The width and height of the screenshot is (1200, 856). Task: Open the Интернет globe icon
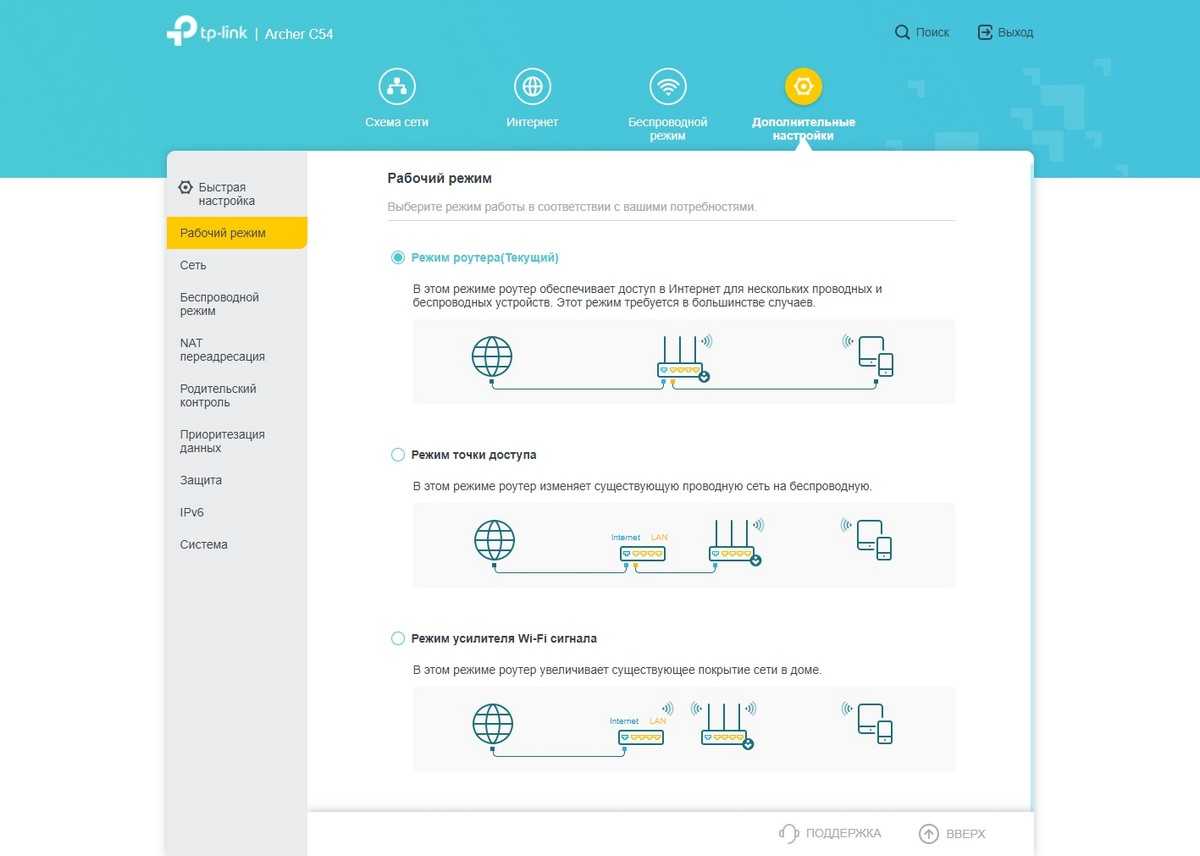click(x=532, y=87)
